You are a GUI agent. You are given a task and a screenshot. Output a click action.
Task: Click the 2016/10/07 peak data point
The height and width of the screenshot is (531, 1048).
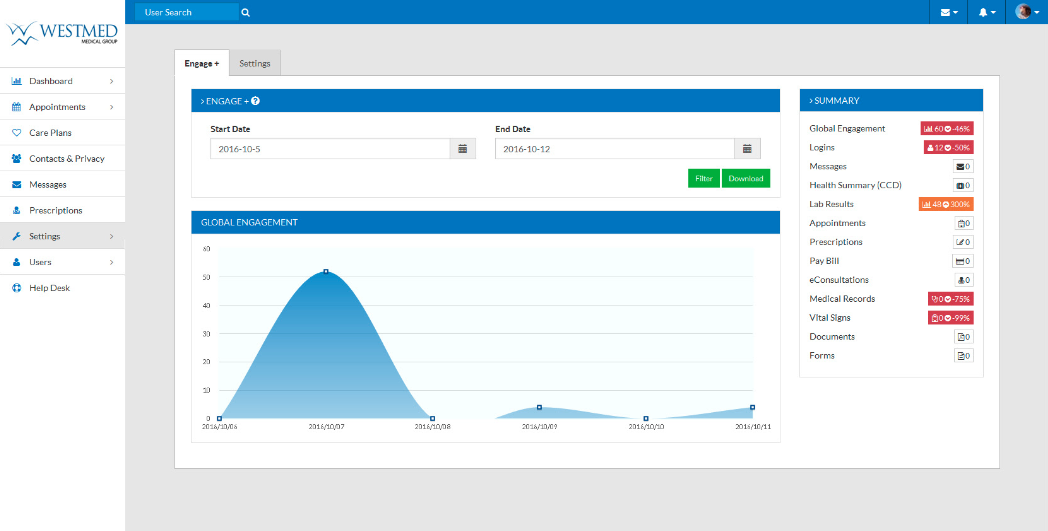pos(326,271)
